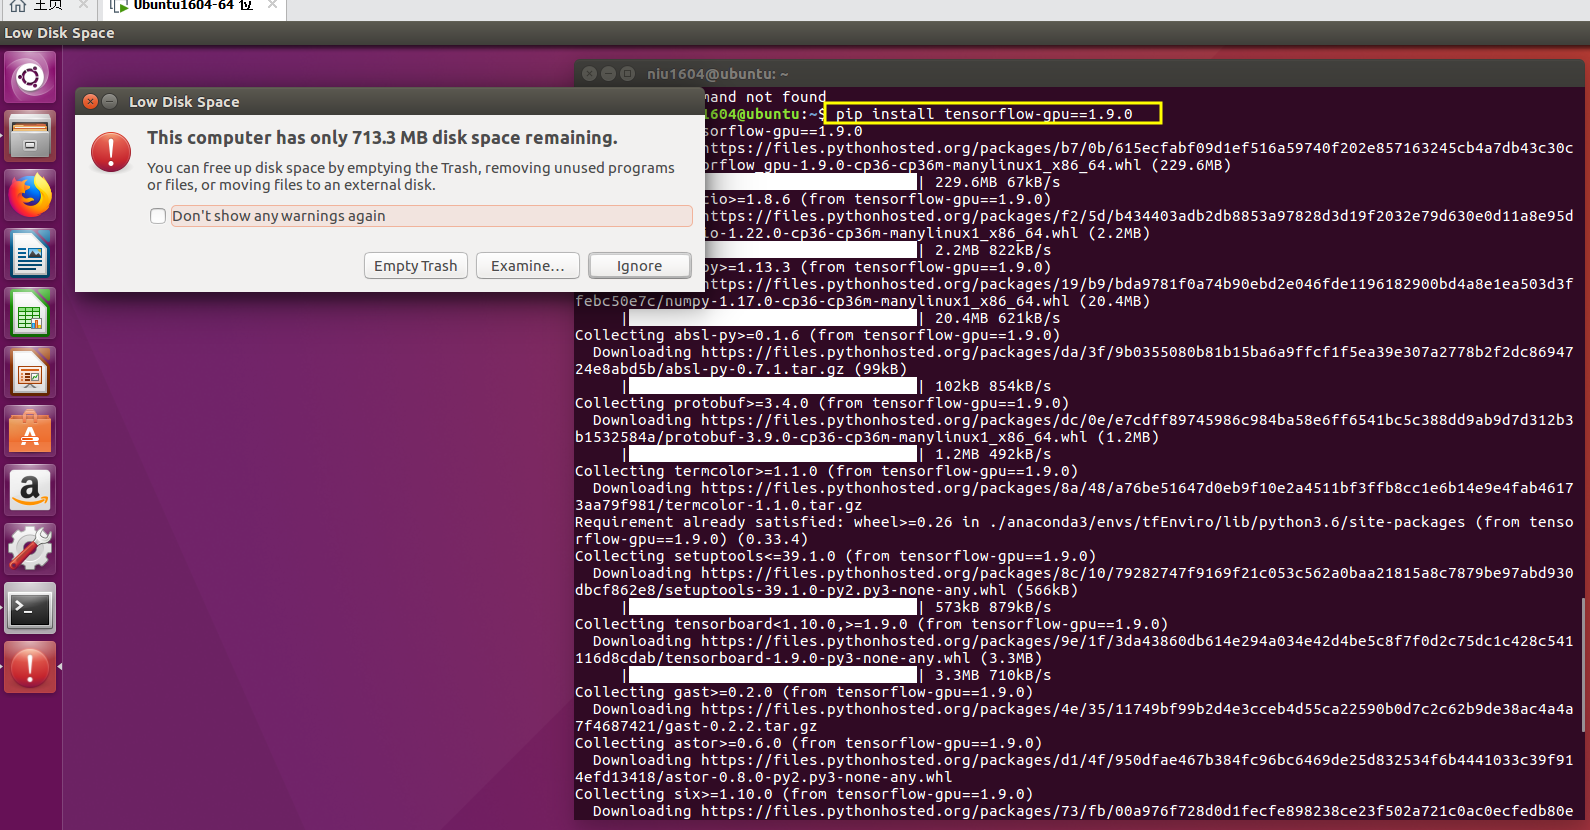
Task: Click '573kB 879kB/s' setuptools progress text
Action: coord(993,607)
